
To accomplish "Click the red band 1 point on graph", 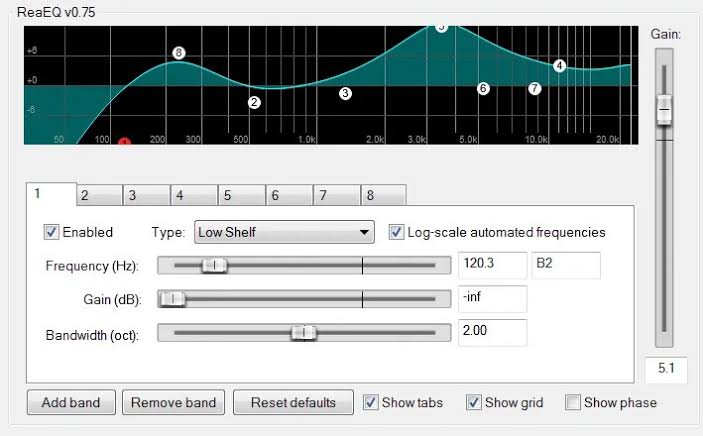I will click(124, 141).
